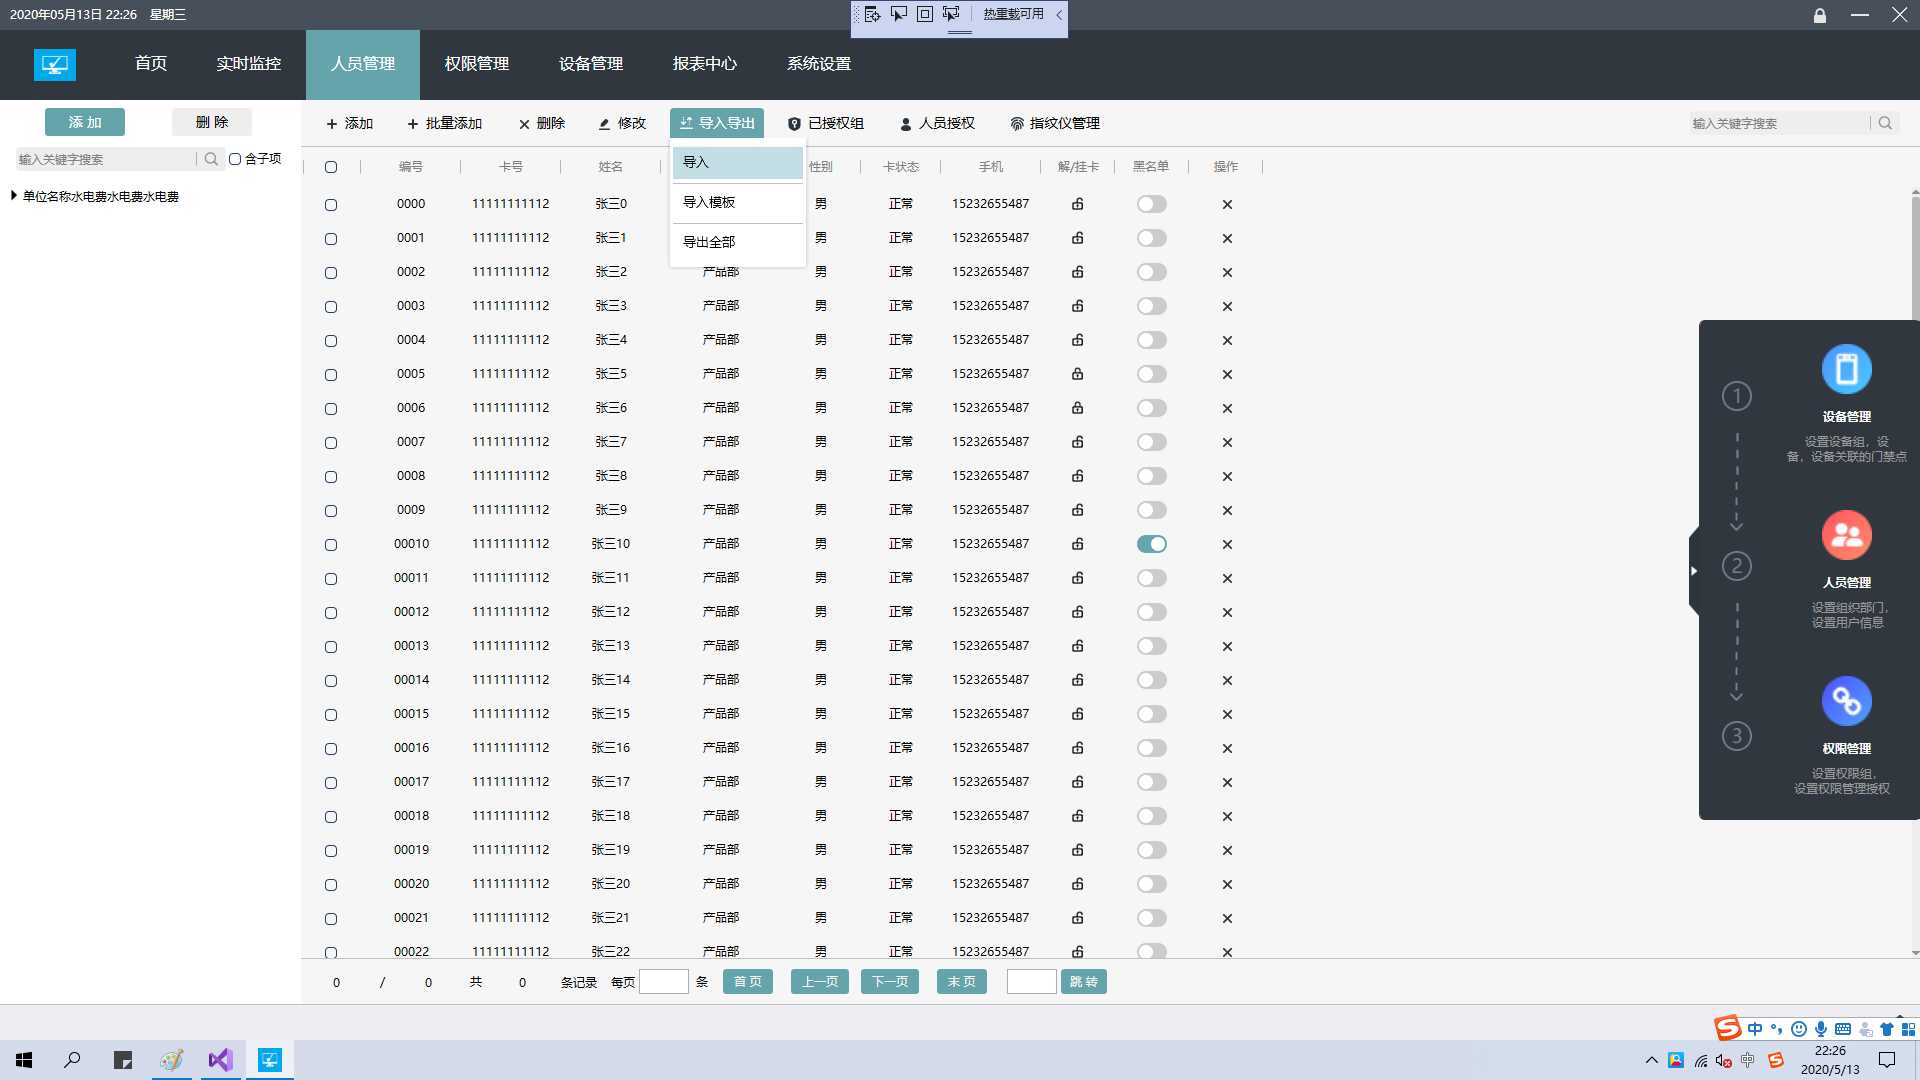Toggle blacklist switch for row 00018
The height and width of the screenshot is (1080, 1920).
[x=1151, y=816]
